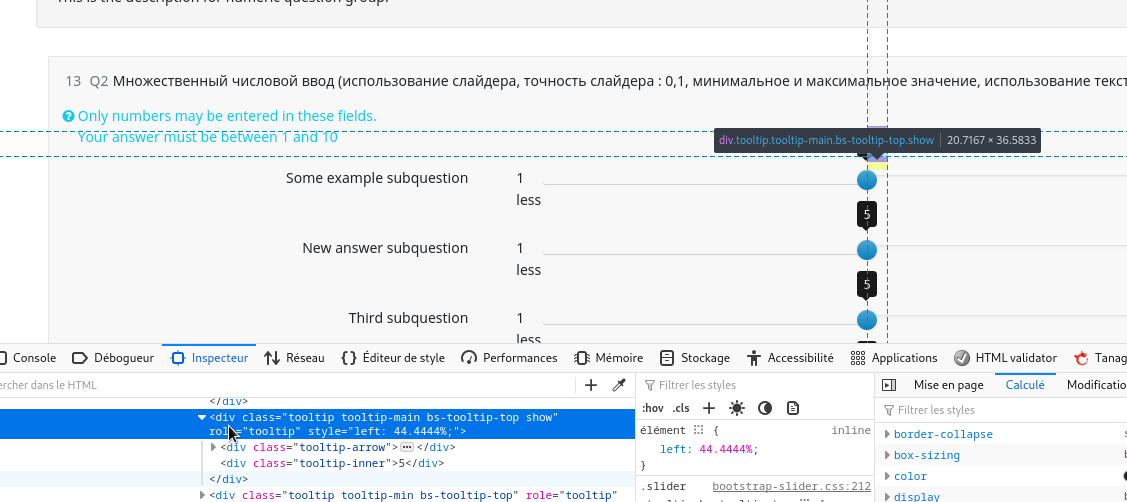Toggle dark color scheme simulation icon
Image resolution: width=1127 pixels, height=502 pixels.
[x=765, y=408]
